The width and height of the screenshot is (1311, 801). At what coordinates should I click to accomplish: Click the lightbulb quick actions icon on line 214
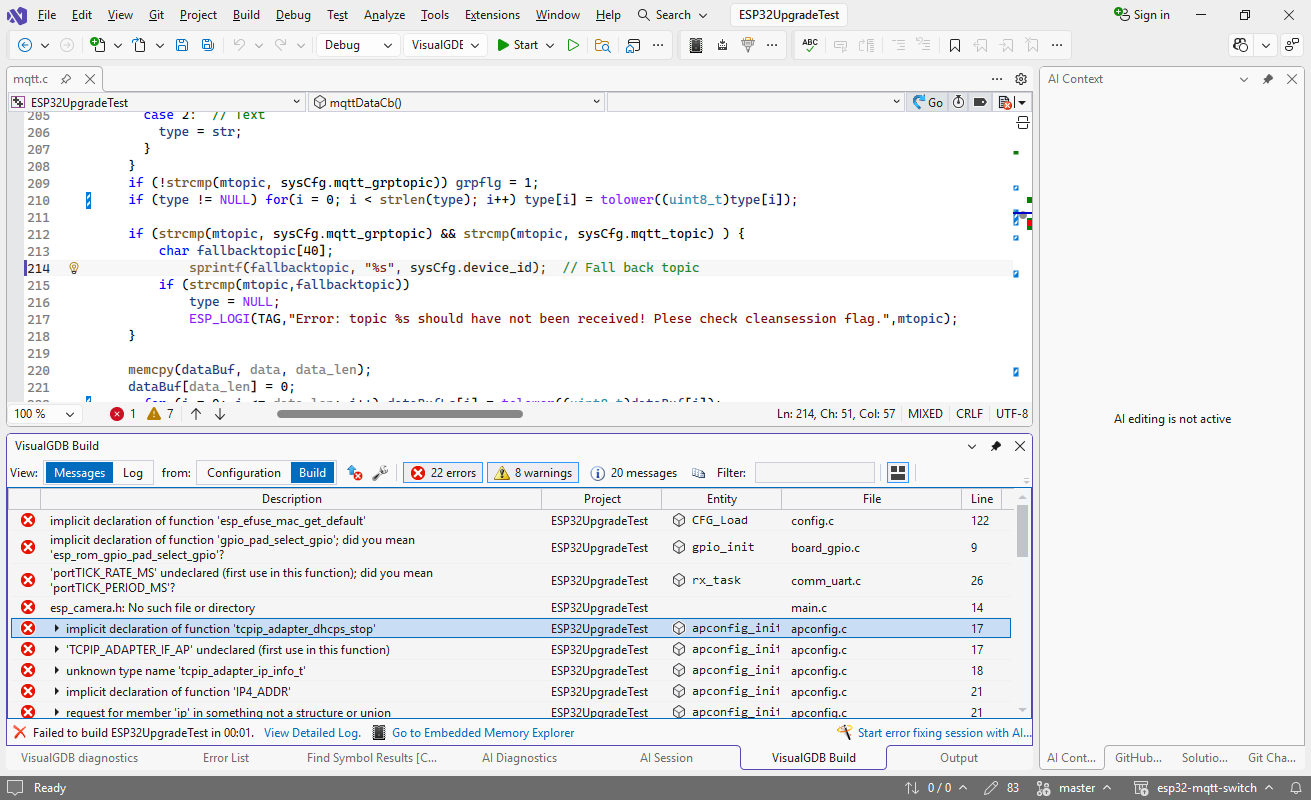coord(73,268)
